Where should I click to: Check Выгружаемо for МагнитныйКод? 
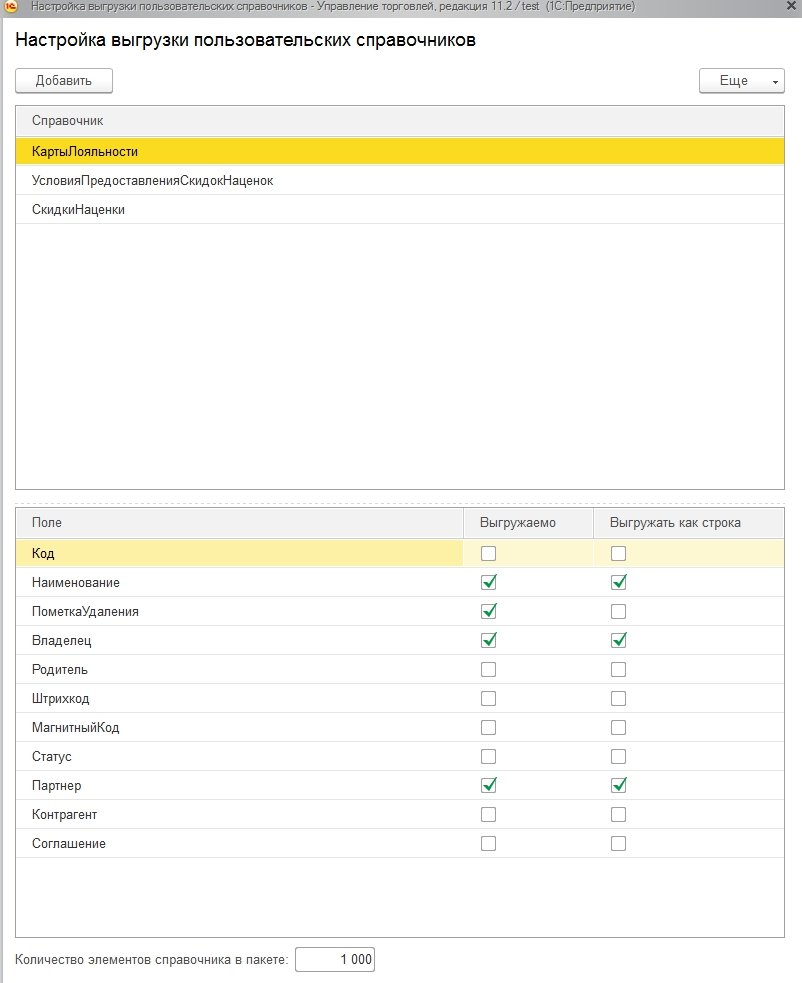[x=488, y=727]
